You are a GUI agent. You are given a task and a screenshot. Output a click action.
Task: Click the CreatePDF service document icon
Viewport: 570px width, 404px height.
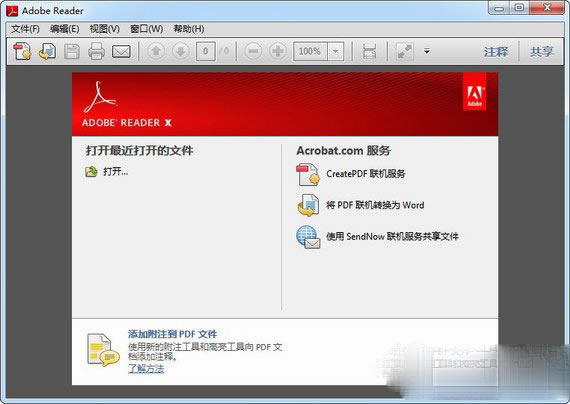click(x=308, y=175)
